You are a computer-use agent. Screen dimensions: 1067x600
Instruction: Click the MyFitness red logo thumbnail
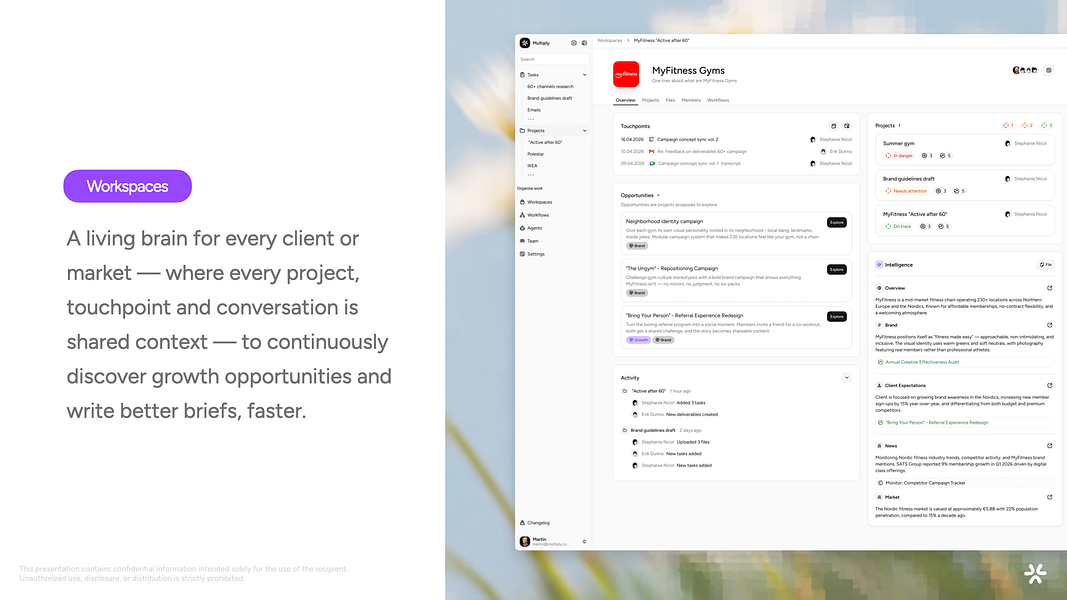tap(626, 74)
